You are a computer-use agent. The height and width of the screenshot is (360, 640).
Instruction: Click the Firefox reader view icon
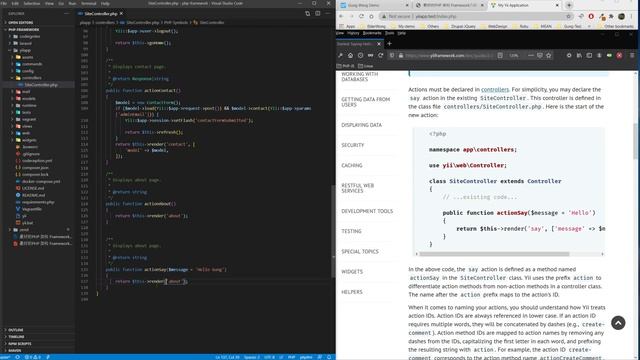click(x=500, y=56)
